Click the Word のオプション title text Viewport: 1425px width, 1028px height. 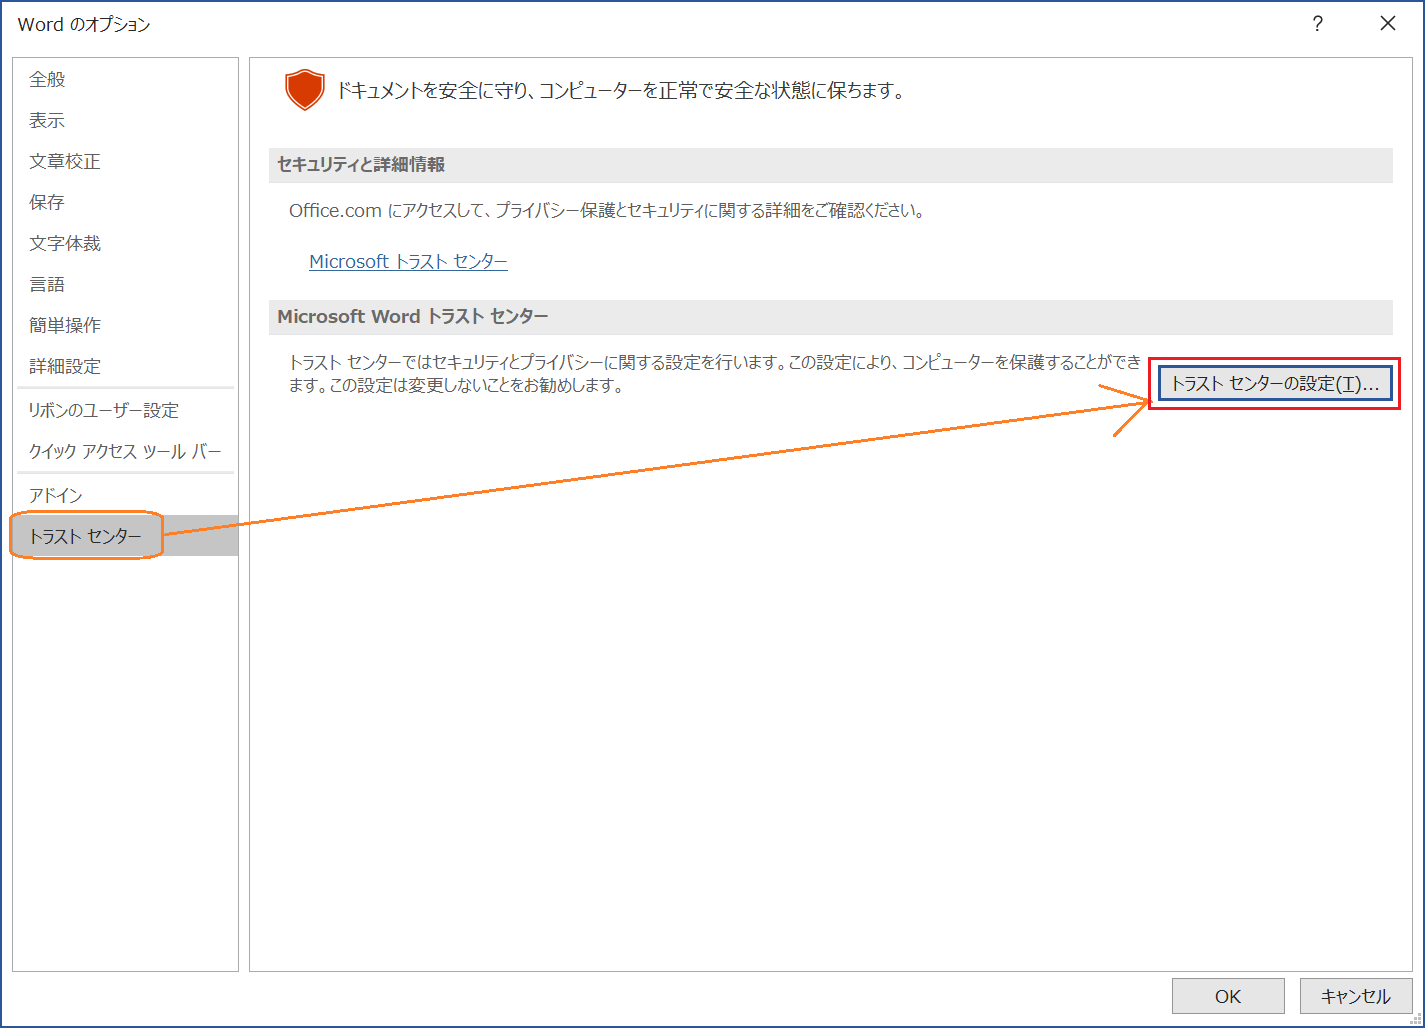pyautogui.click(x=84, y=25)
